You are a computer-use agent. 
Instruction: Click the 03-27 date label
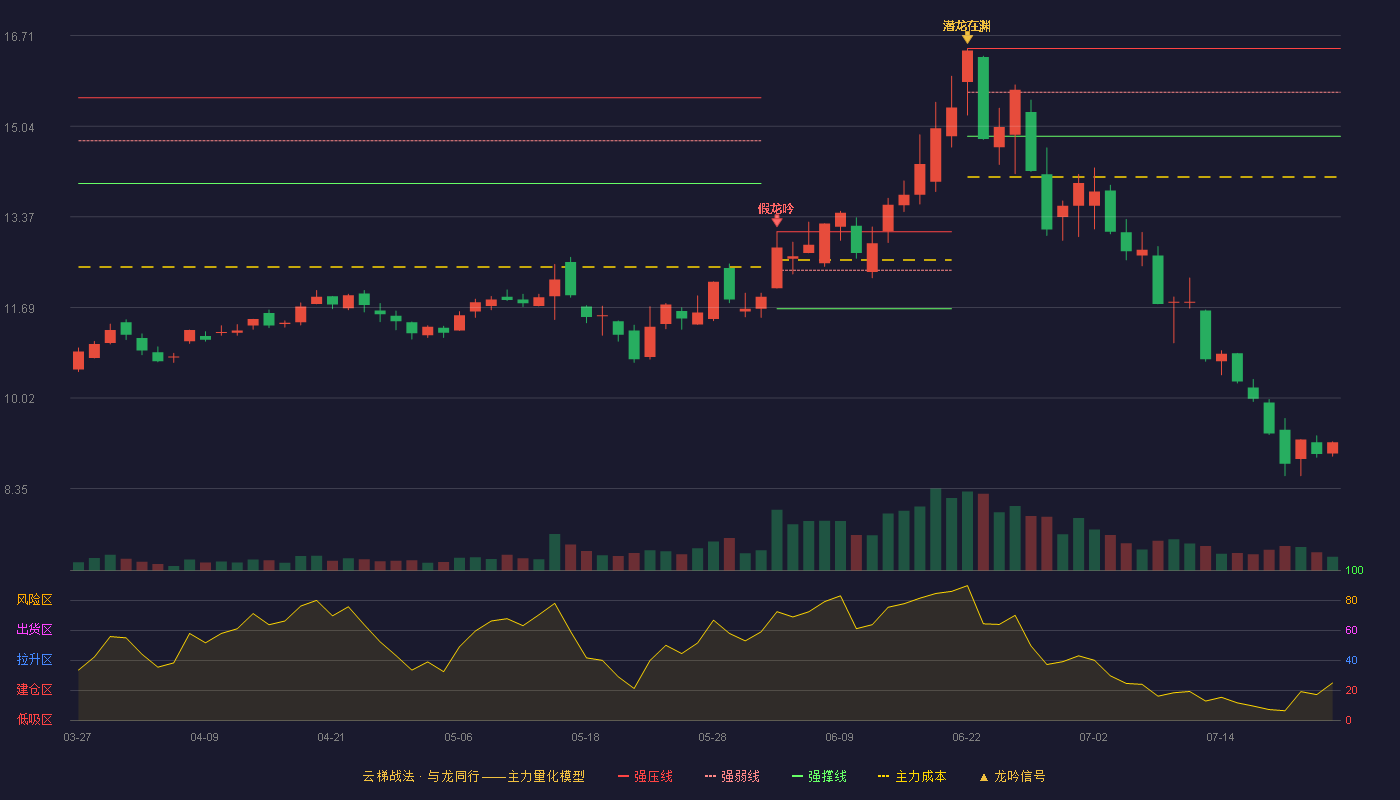[x=77, y=737]
